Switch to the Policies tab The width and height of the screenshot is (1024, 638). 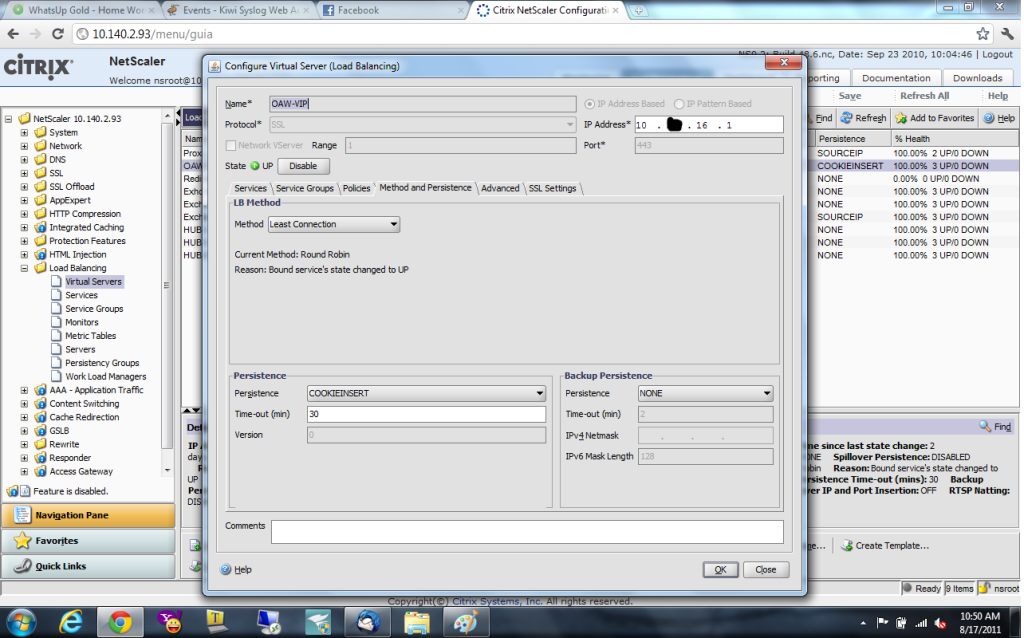357,188
